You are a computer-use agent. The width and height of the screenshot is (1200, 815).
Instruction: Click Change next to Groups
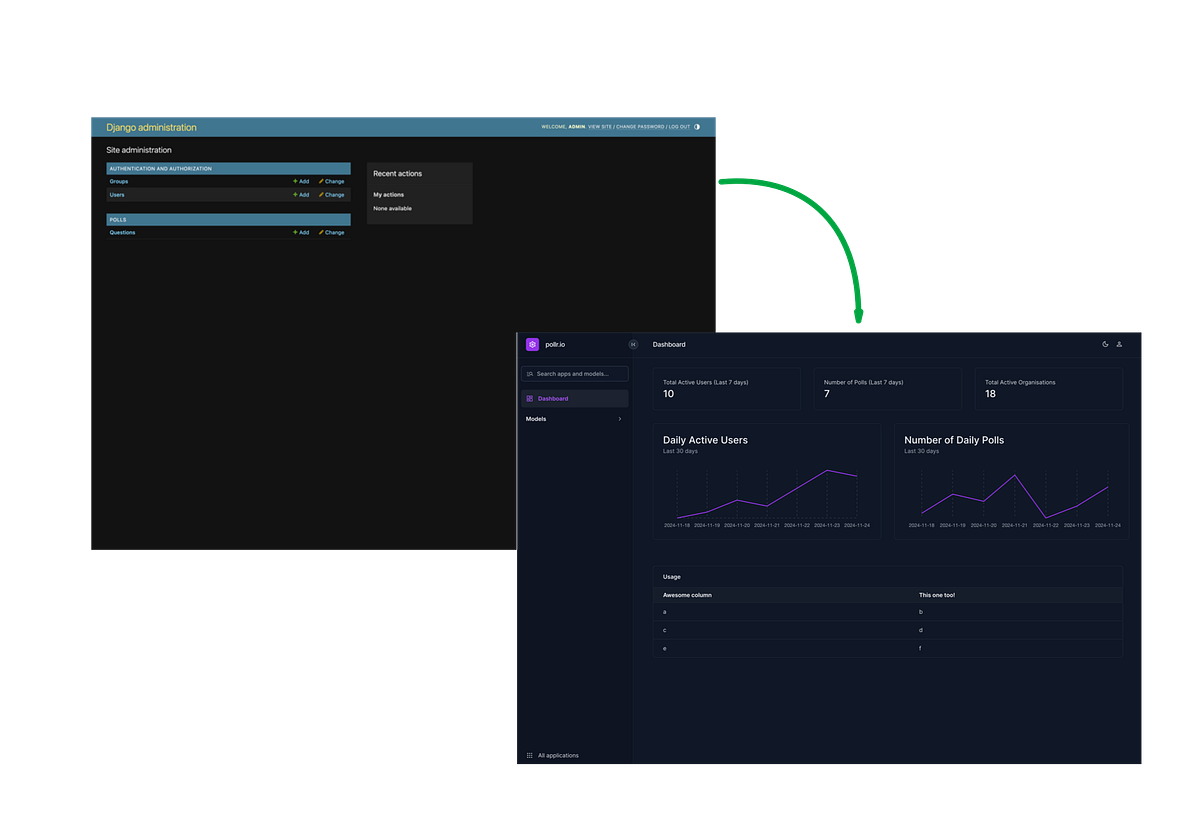333,181
